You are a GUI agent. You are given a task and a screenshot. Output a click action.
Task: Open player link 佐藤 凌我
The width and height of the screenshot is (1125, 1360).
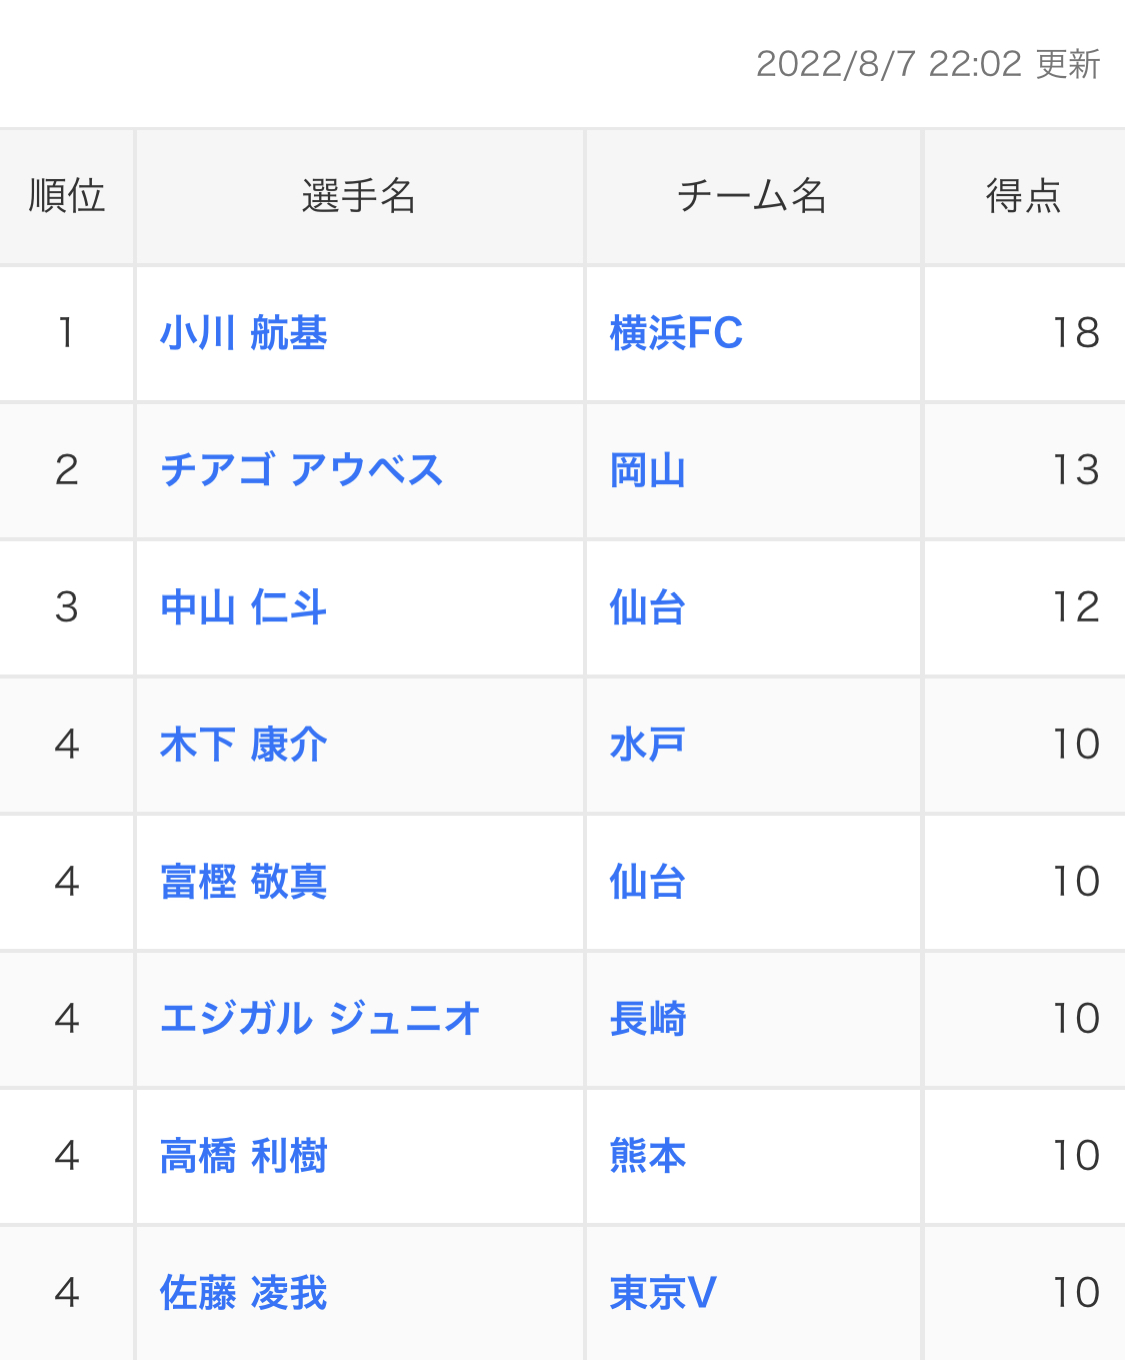coord(243,1293)
